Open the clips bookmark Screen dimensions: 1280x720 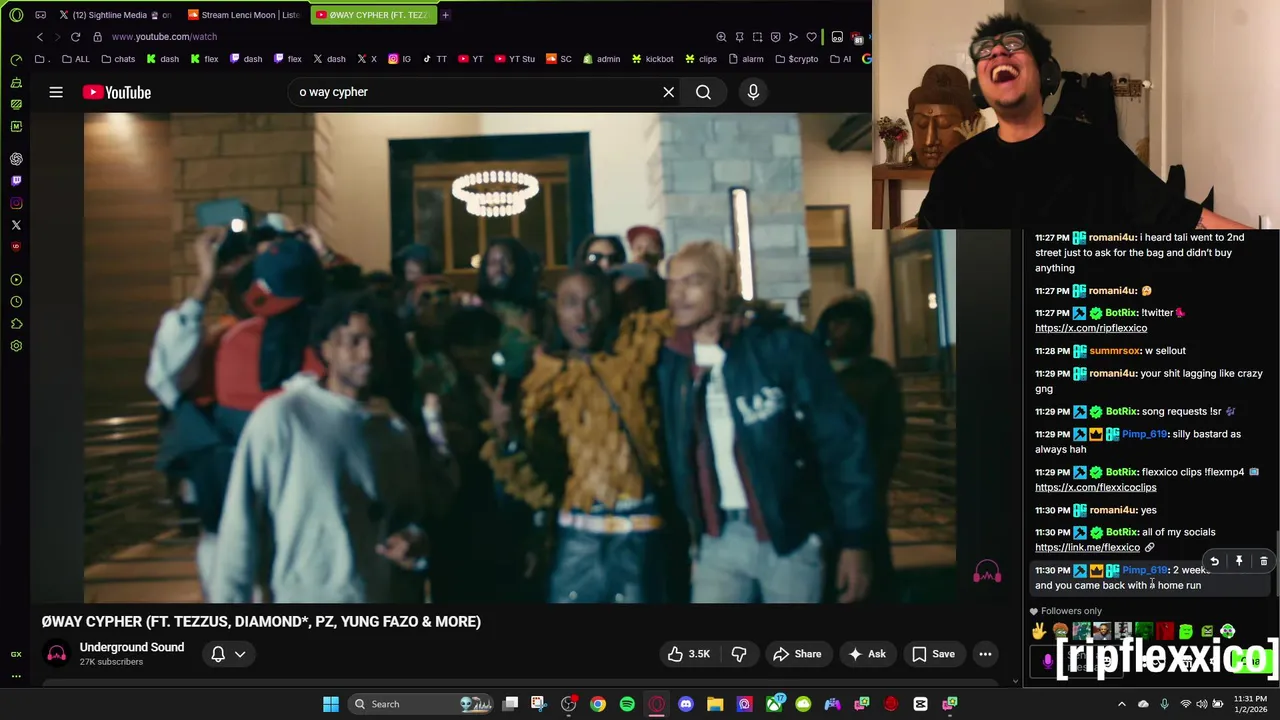(700, 59)
